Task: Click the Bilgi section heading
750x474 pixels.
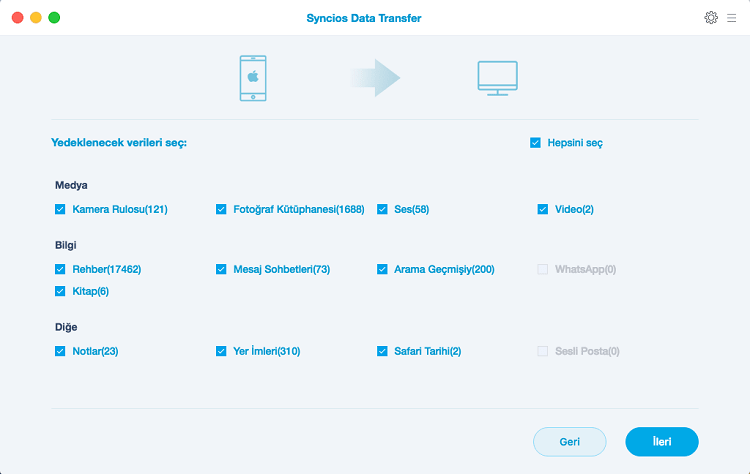Action: pos(66,245)
